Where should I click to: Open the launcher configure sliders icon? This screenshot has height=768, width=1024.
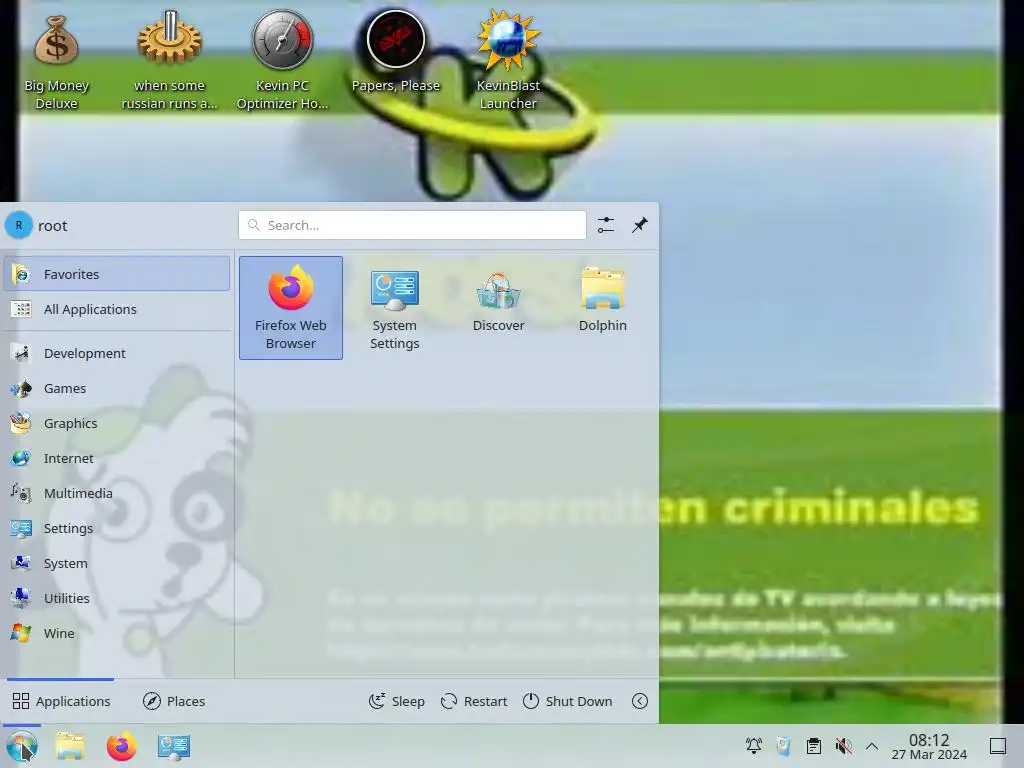(606, 225)
